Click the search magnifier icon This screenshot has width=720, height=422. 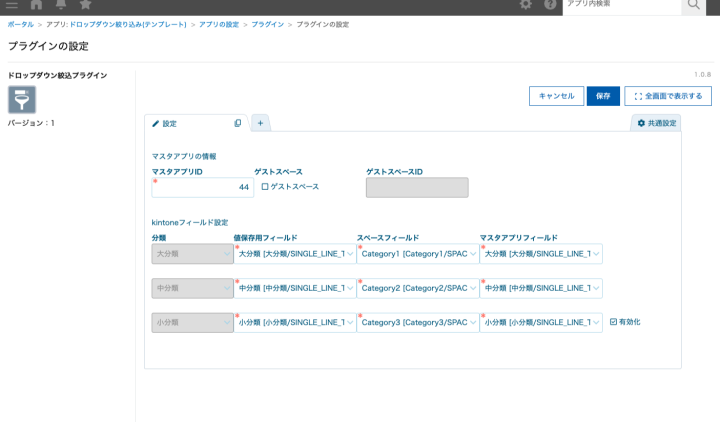(693, 6)
